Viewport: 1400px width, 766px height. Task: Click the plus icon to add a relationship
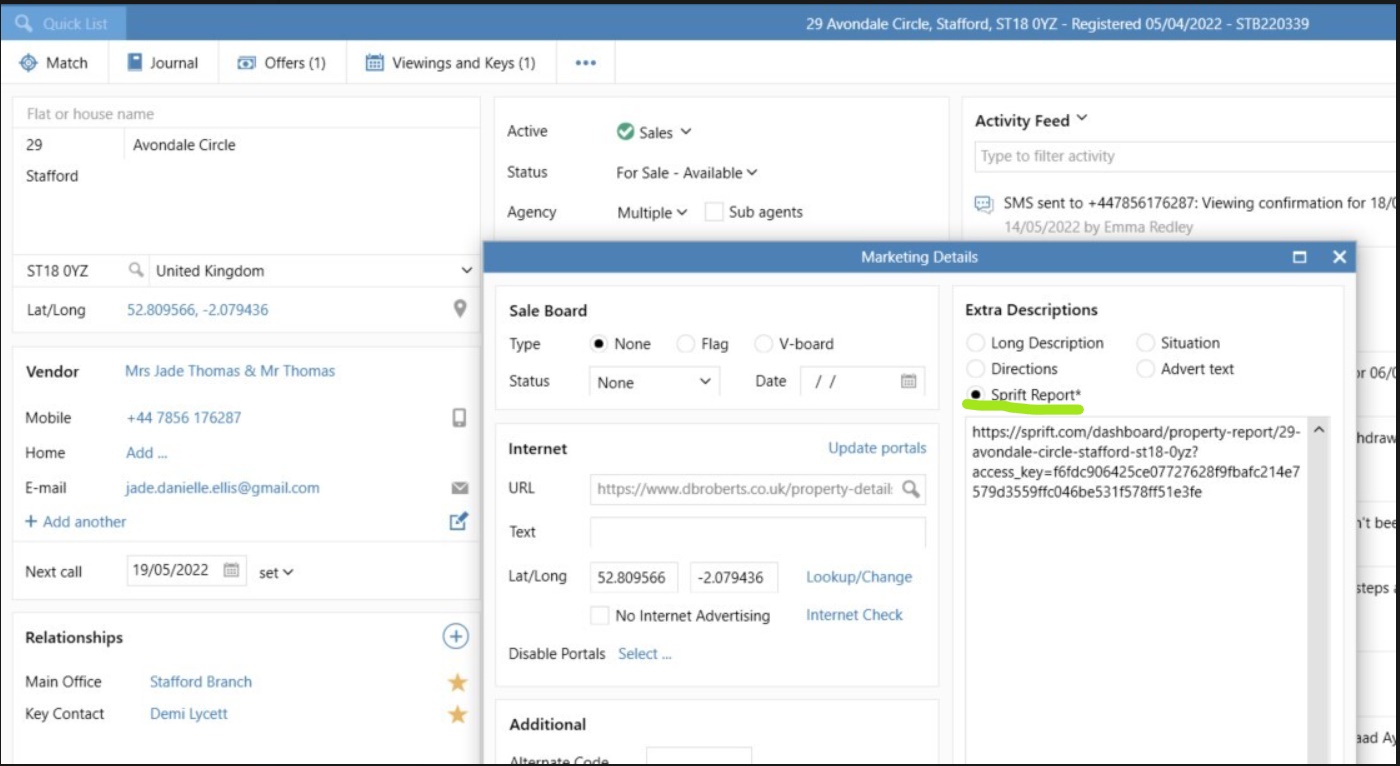(455, 635)
